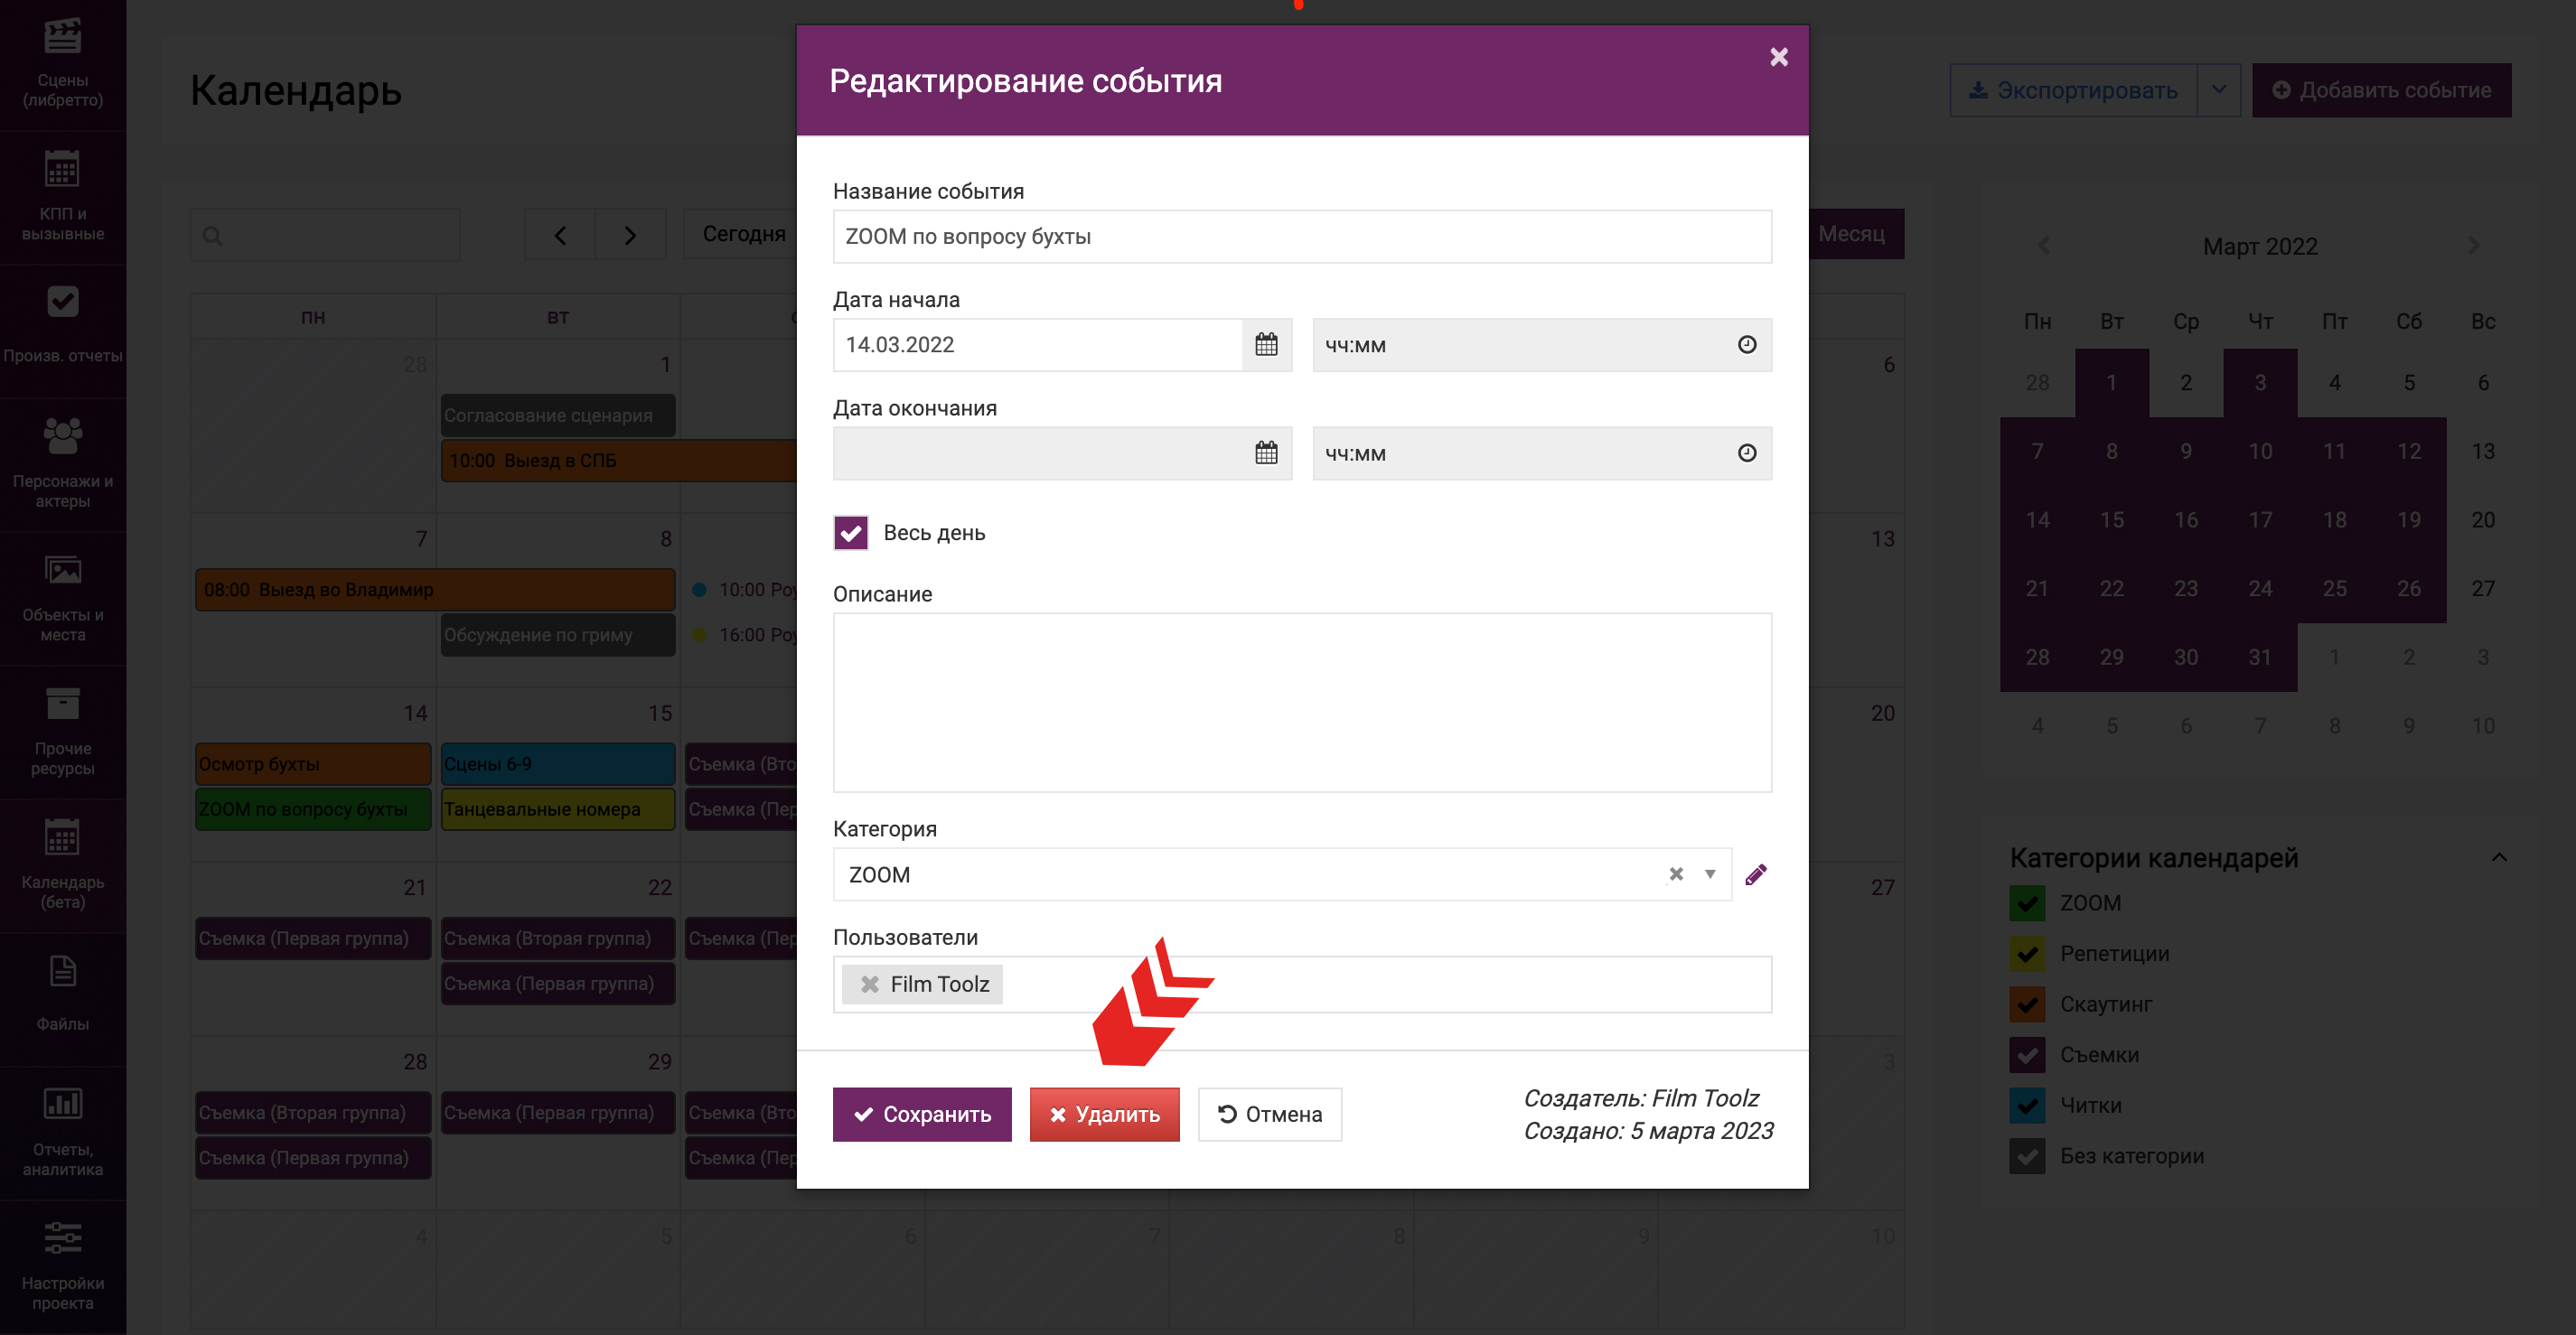Open event Танцевальные номера

[x=558, y=809]
